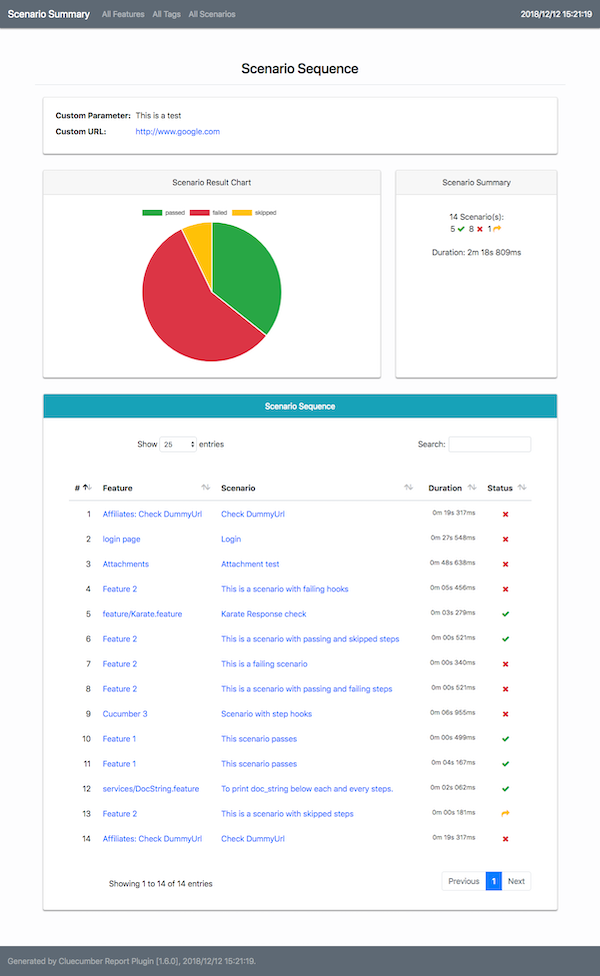Open the Scenario Summary nav brand
The image size is (600, 976).
pyautogui.click(x=49, y=14)
